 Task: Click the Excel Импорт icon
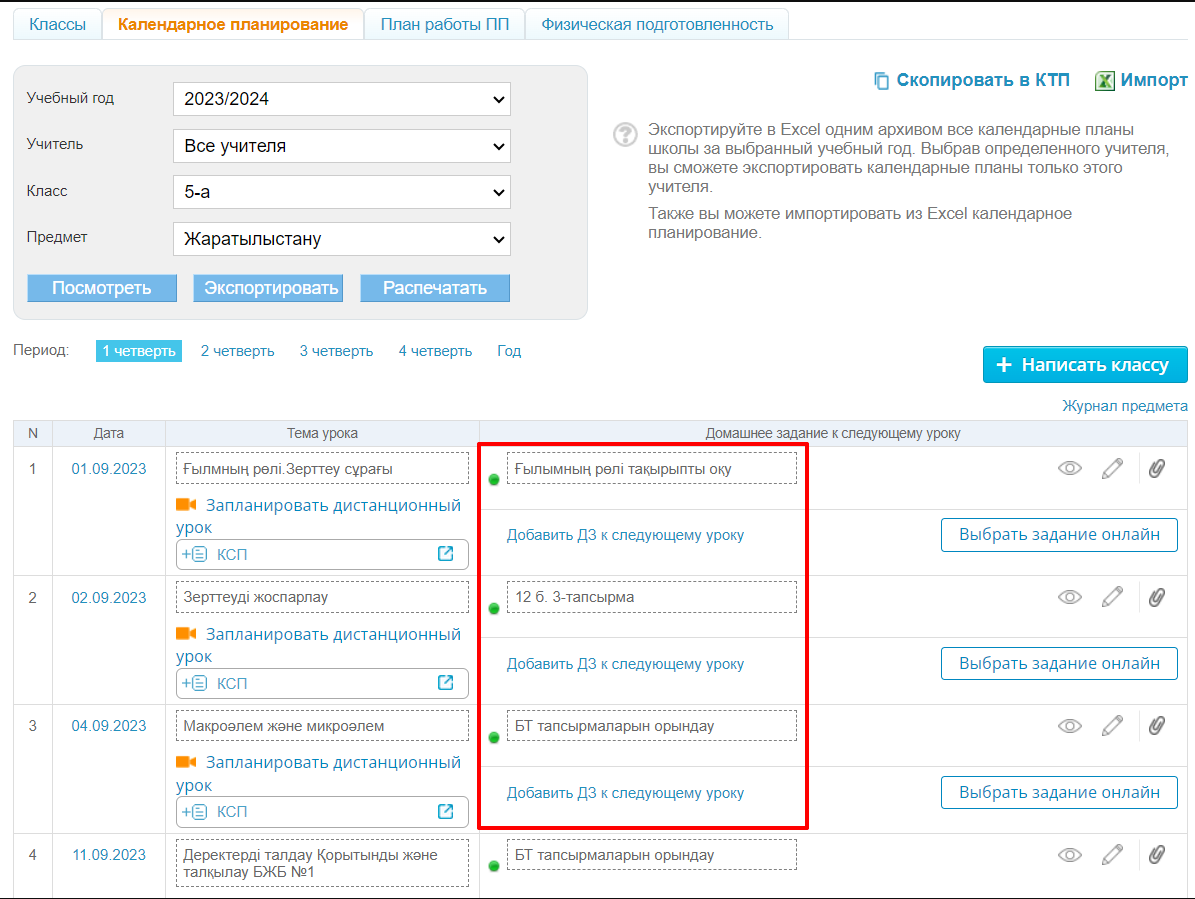(x=1105, y=81)
